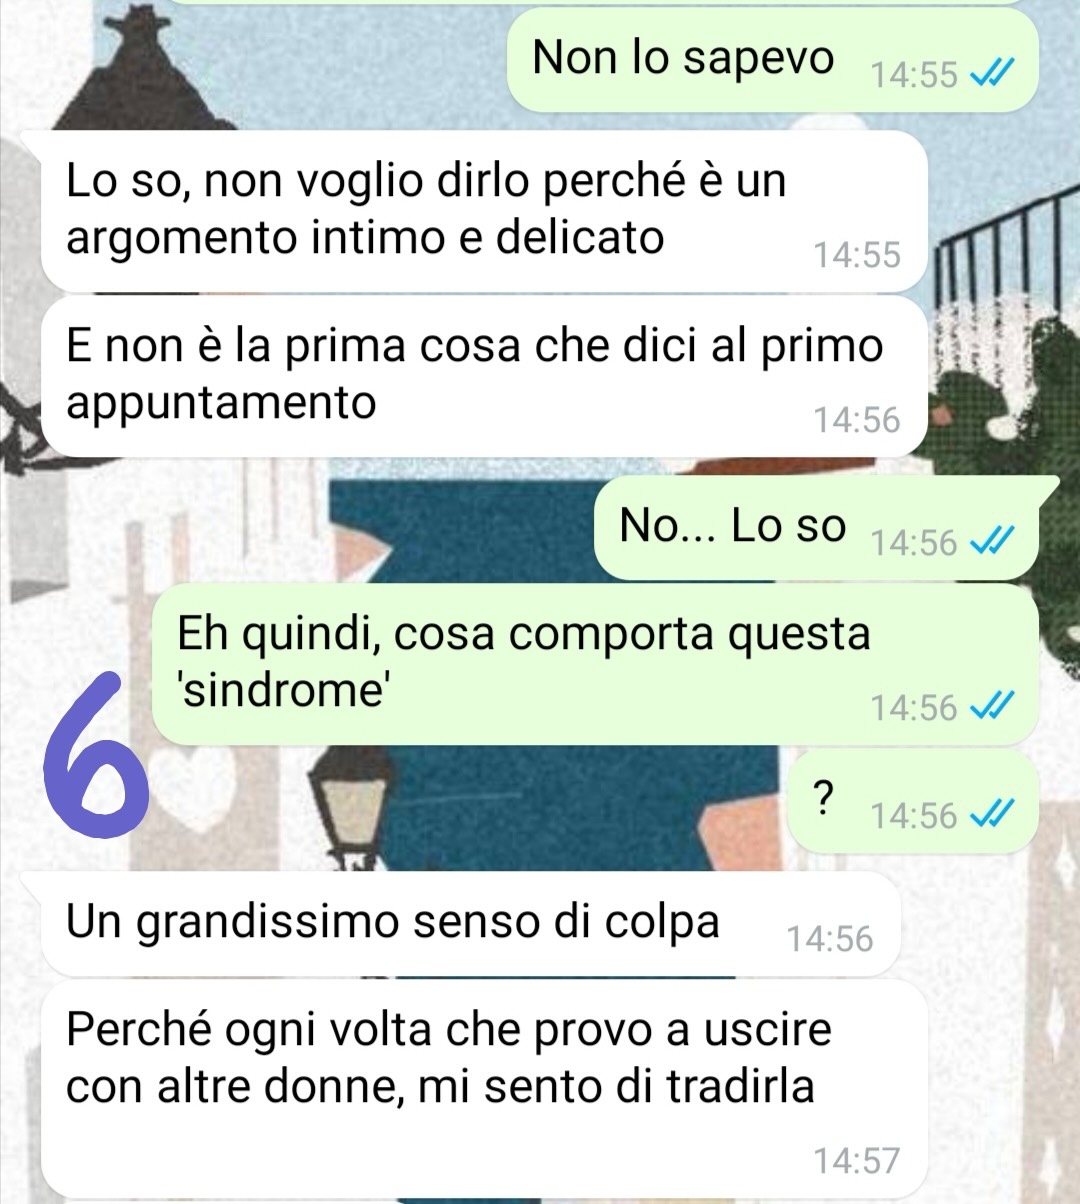The width and height of the screenshot is (1080, 1204).
Task: Select the 'Non lo sapevo' message bubble
Action: pos(772,60)
